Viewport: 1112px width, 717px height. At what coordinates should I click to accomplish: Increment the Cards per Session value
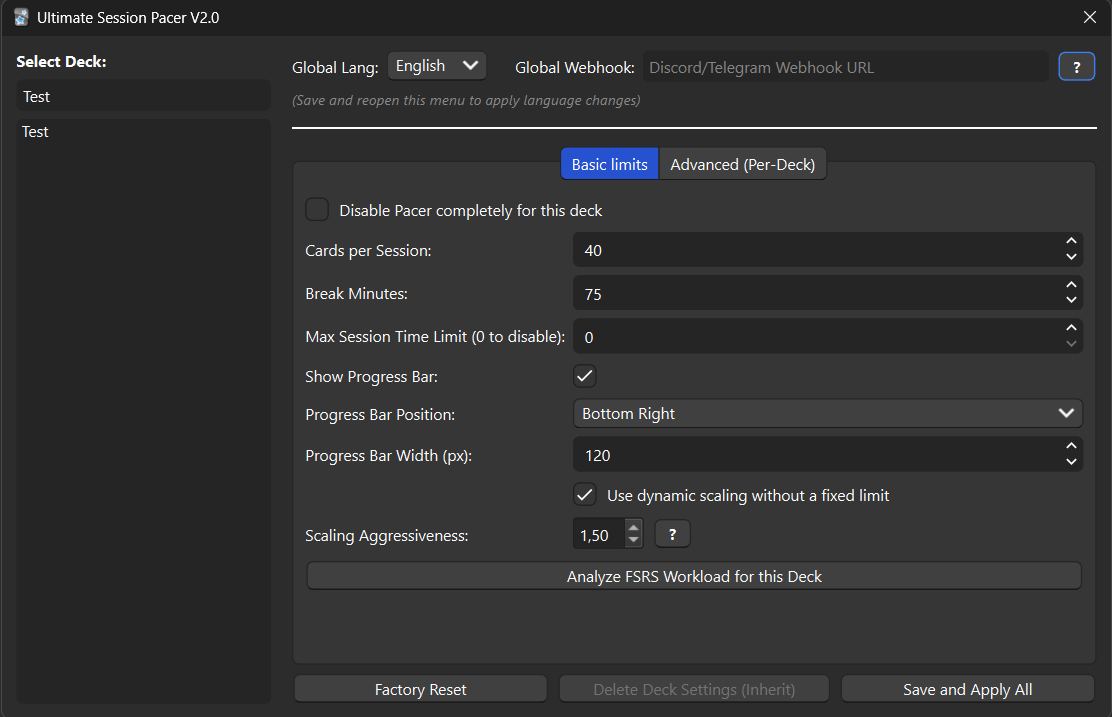pyautogui.click(x=1073, y=243)
